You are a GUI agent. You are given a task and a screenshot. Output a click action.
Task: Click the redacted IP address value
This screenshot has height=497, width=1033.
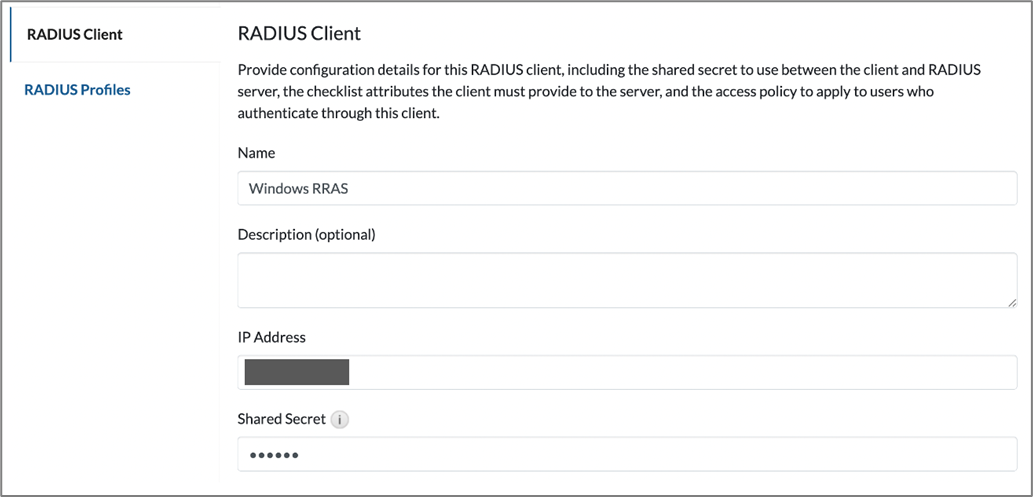pos(297,372)
